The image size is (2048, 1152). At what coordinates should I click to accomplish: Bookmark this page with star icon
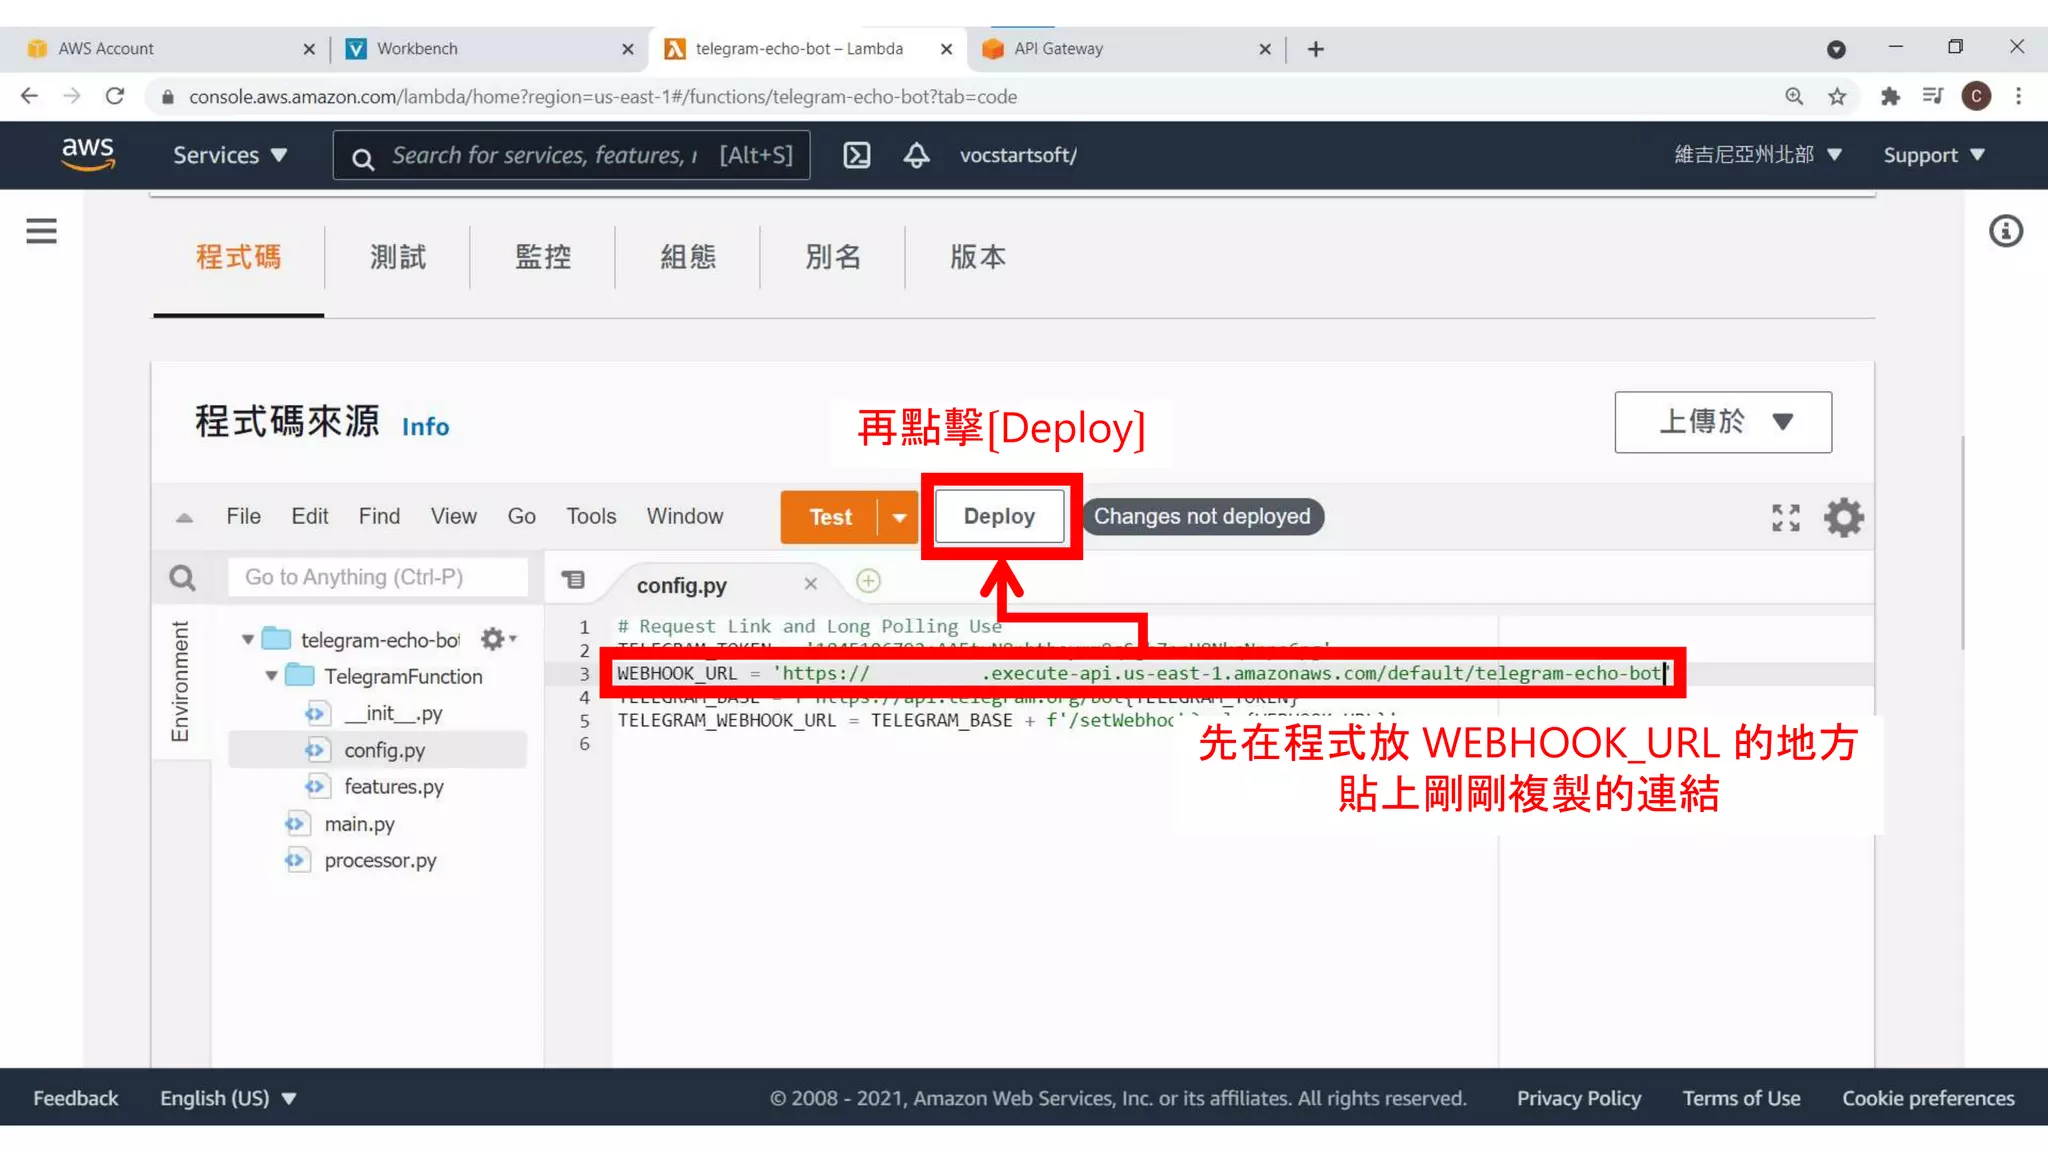(1837, 96)
